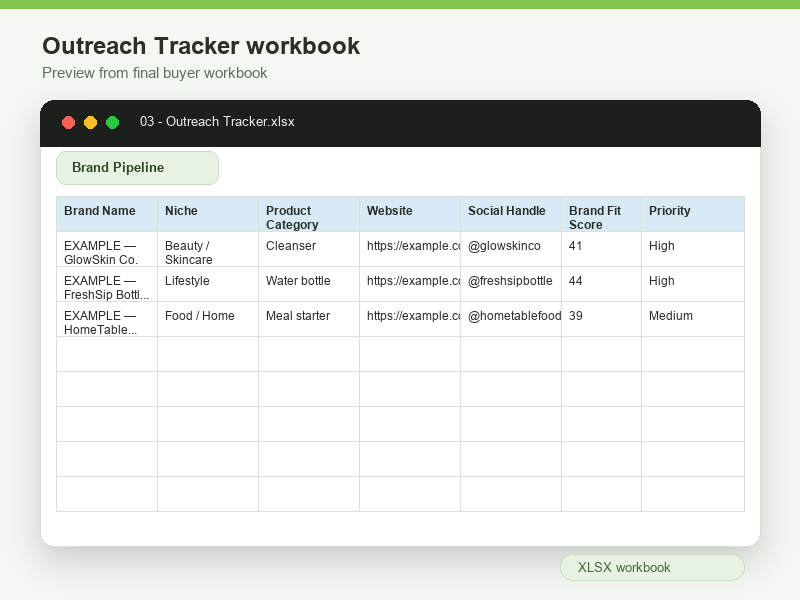
Task: Click the Meal starter cell
Action: pos(309,319)
